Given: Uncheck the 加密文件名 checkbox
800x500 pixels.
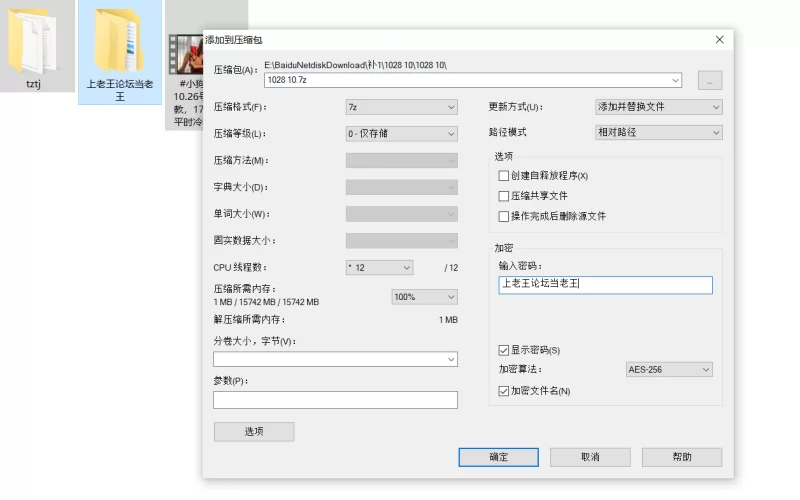Looking at the screenshot, I should [504, 391].
